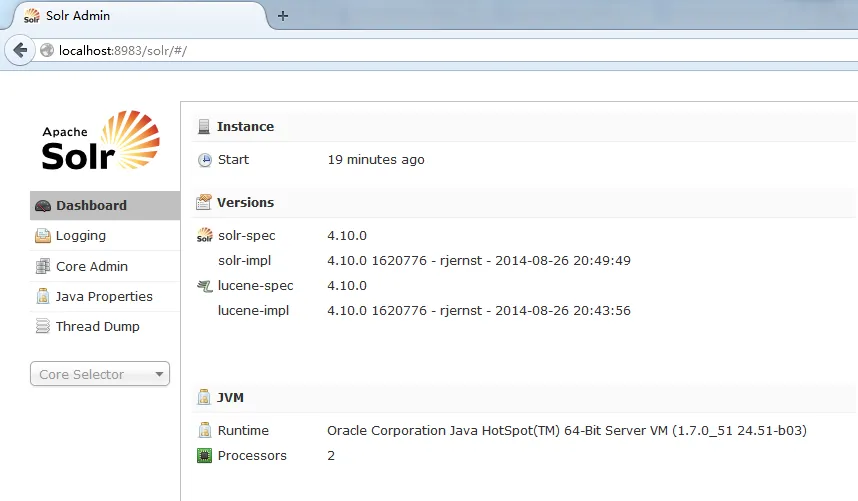The height and width of the screenshot is (501, 858).
Task: Click the lucene-spec Lucene icon
Action: click(205, 286)
